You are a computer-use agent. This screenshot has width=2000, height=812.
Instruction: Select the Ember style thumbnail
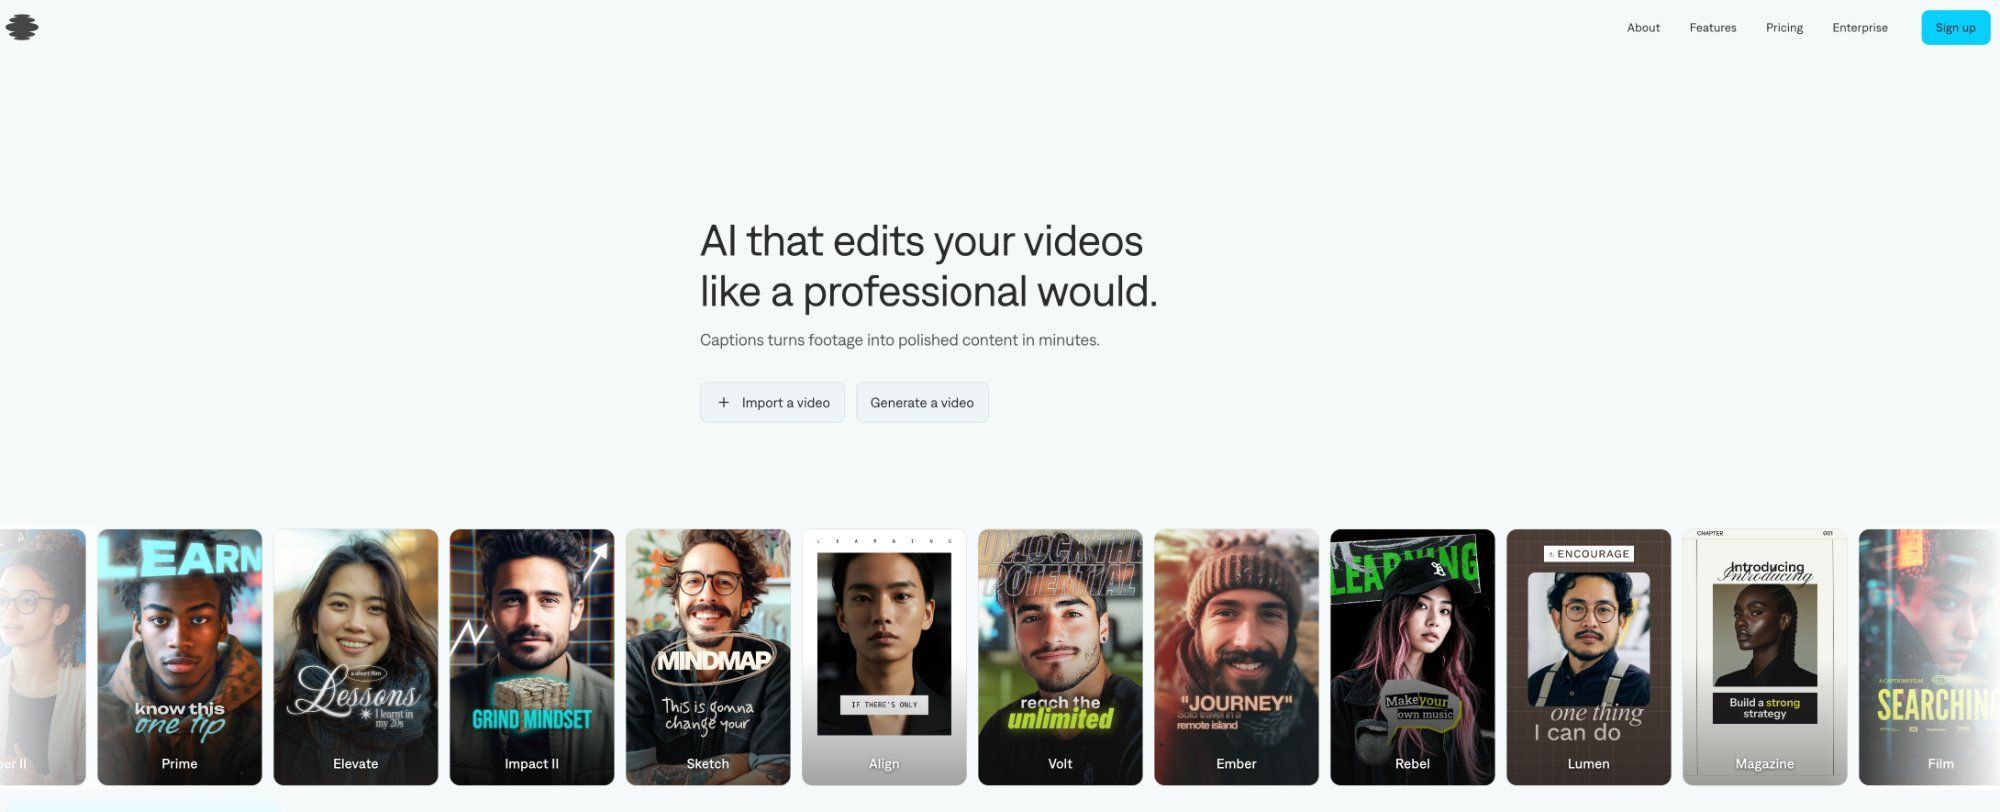(x=1236, y=657)
